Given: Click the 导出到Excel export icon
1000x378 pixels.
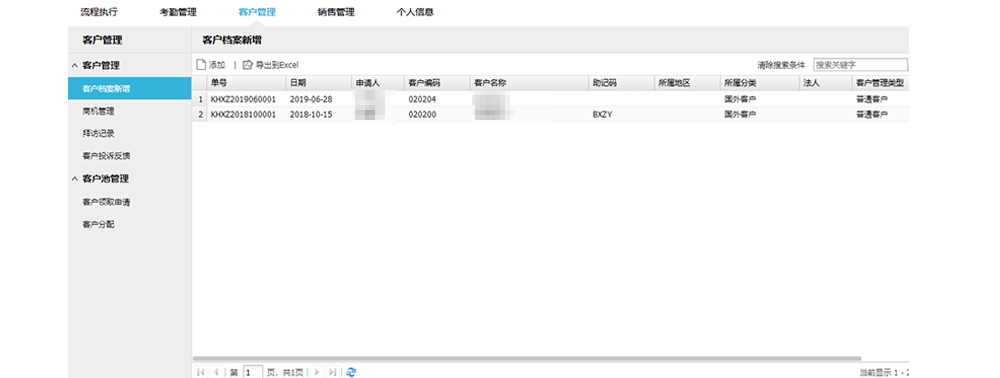Looking at the screenshot, I should tap(248, 65).
